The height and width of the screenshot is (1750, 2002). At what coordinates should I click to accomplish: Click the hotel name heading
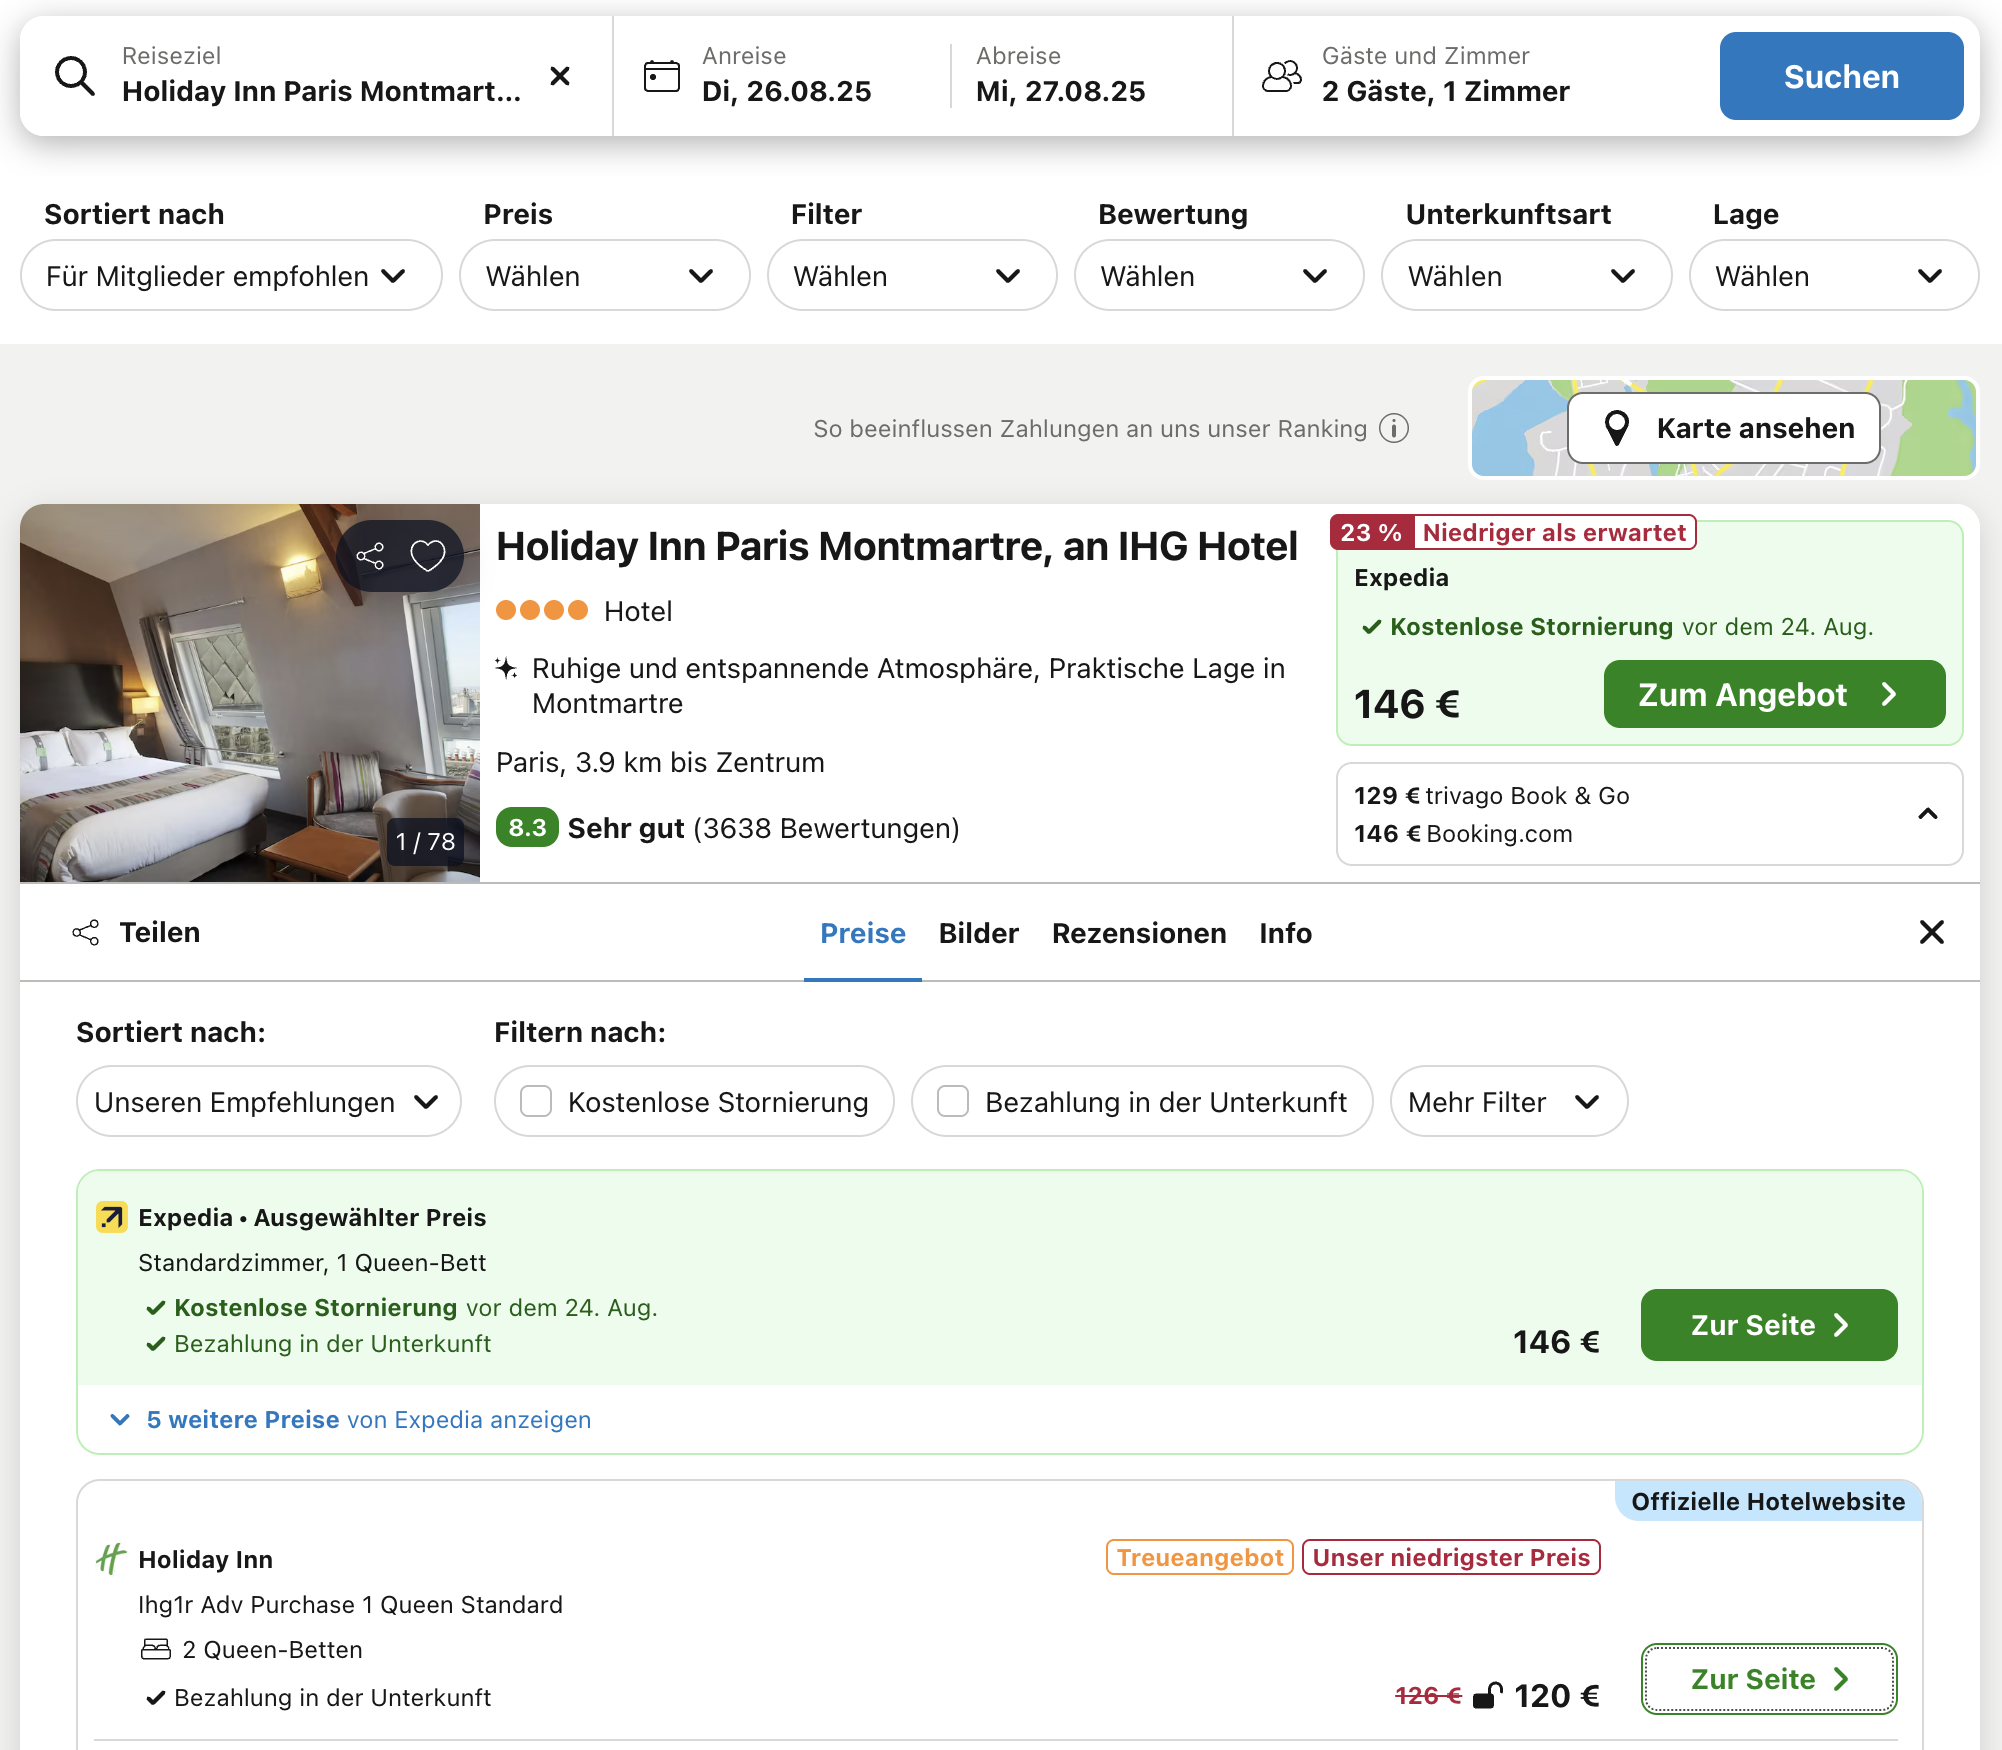897,546
